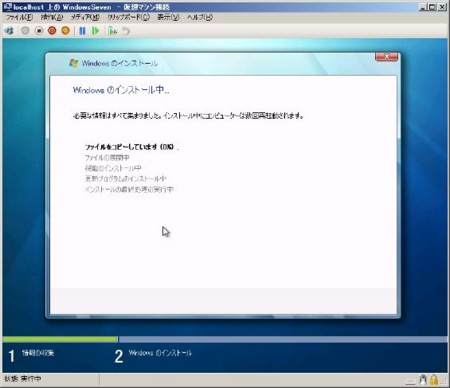
Task: Click the '状態: 実行中' status bar text
Action: (x=23, y=379)
